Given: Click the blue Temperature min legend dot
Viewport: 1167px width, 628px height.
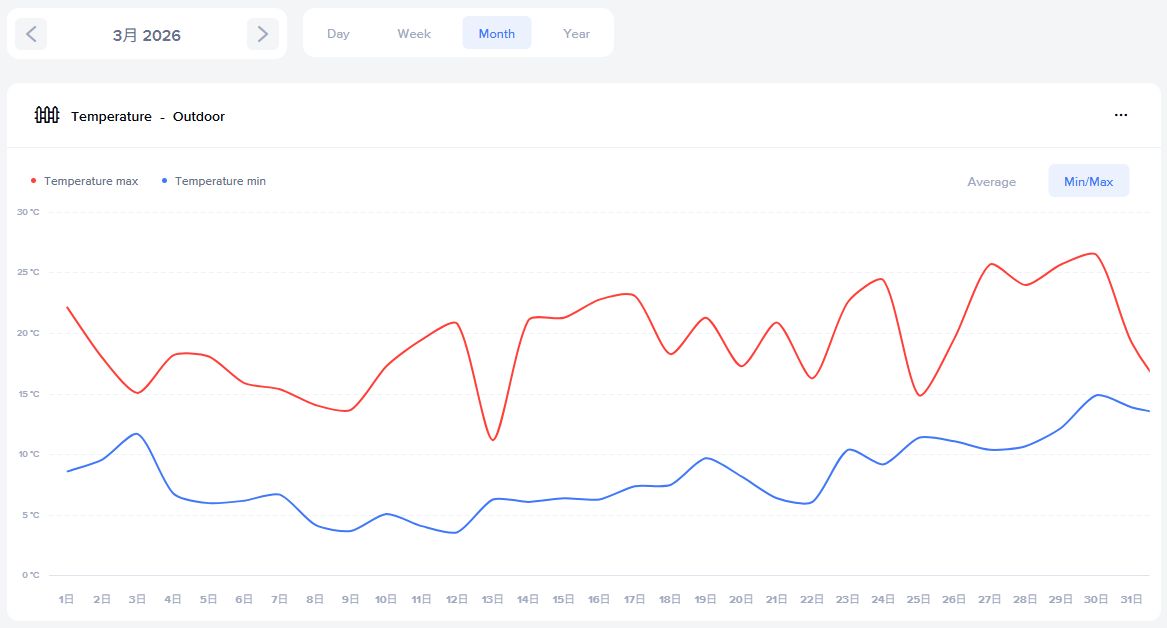Looking at the screenshot, I should point(164,181).
